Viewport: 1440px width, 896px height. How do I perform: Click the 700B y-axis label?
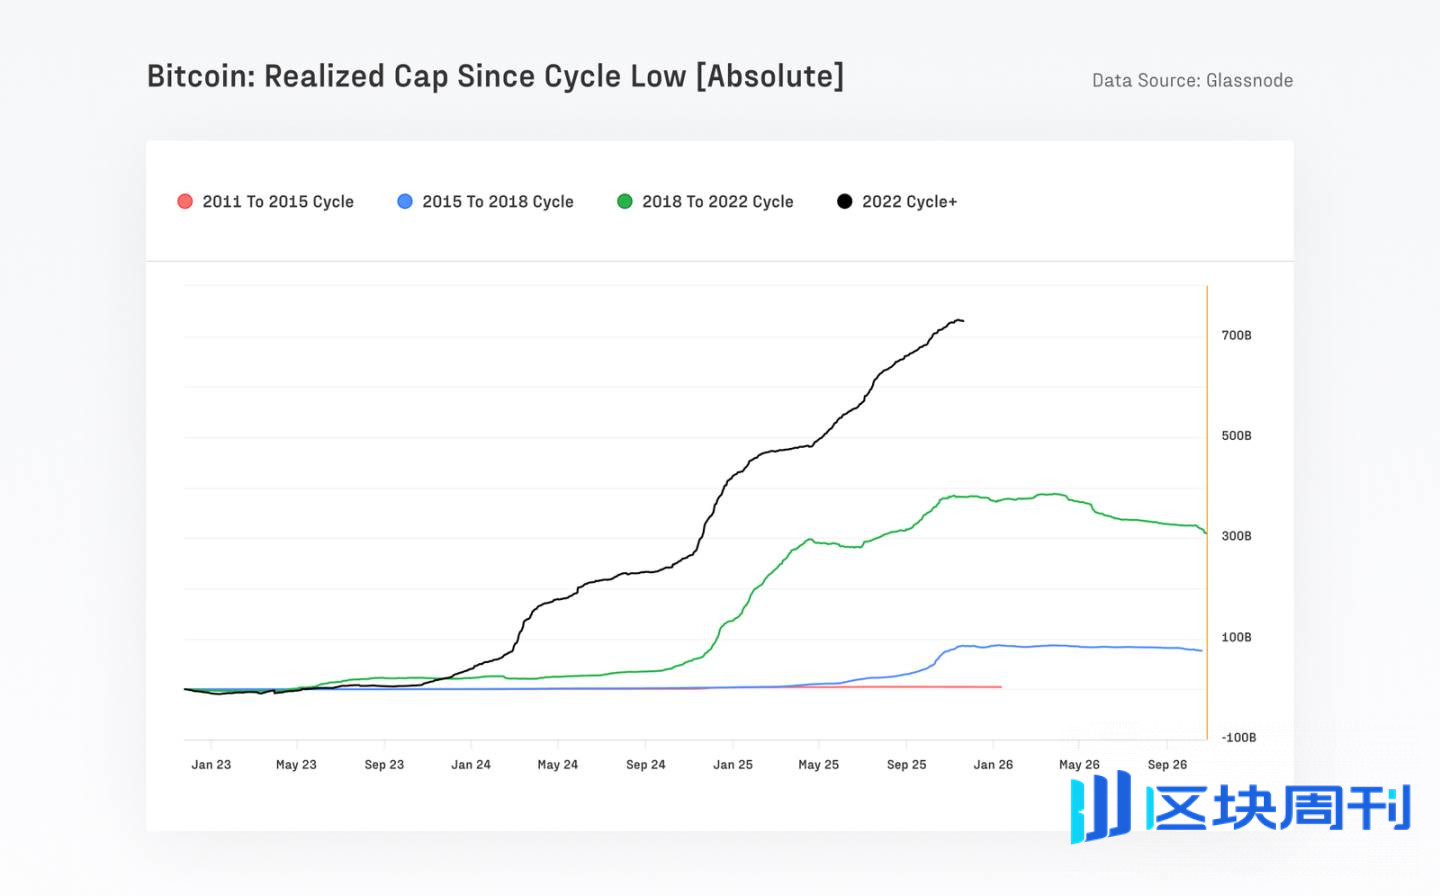[1236, 336]
